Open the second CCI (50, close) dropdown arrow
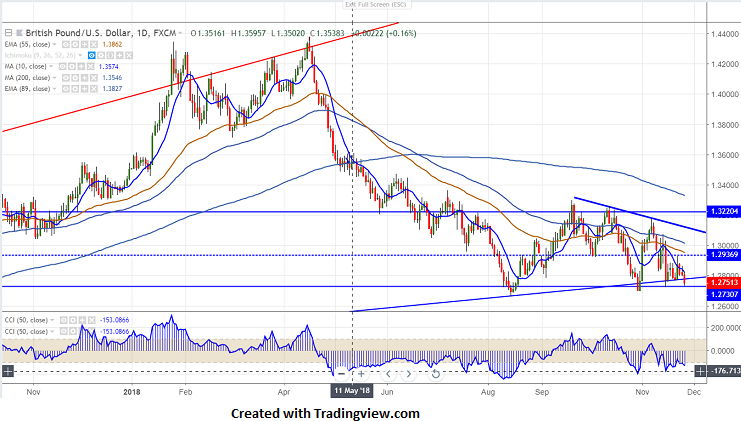Screen dimensions: 741x421 coord(52,331)
